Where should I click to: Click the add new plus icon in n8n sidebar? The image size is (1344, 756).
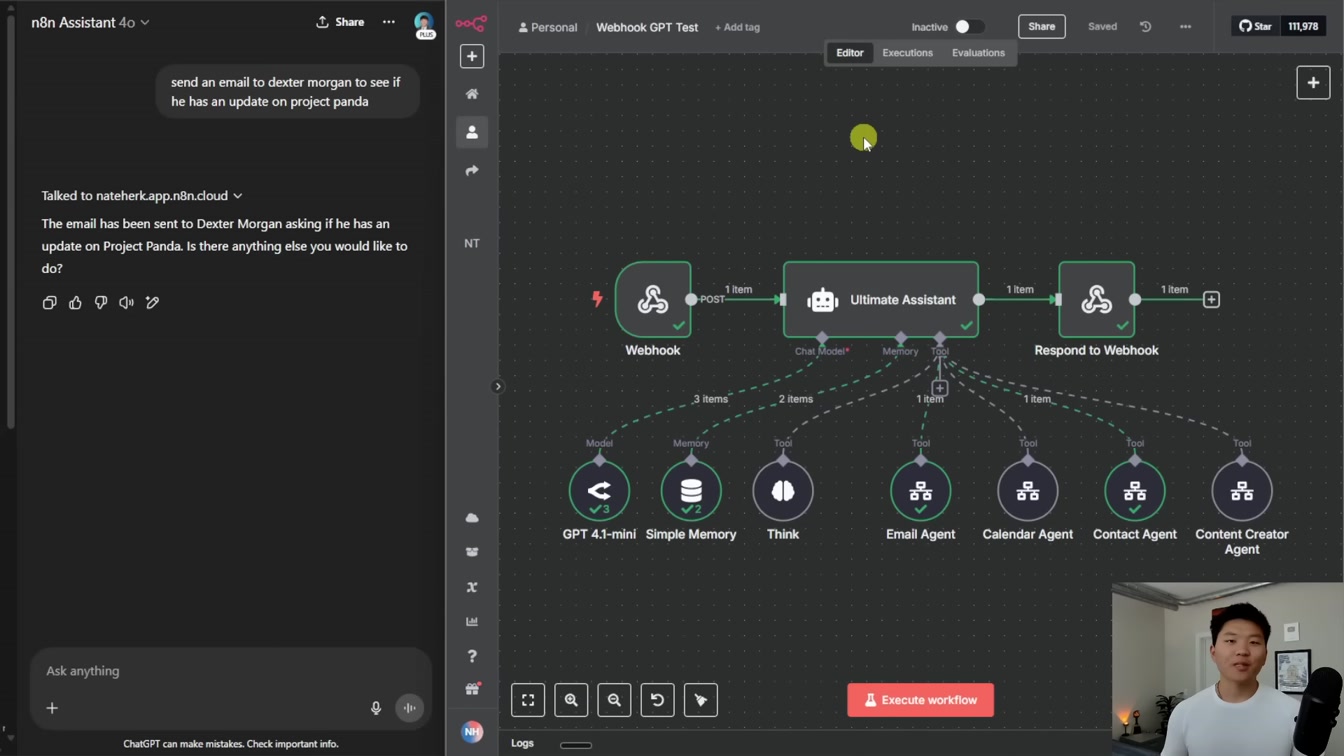point(472,56)
